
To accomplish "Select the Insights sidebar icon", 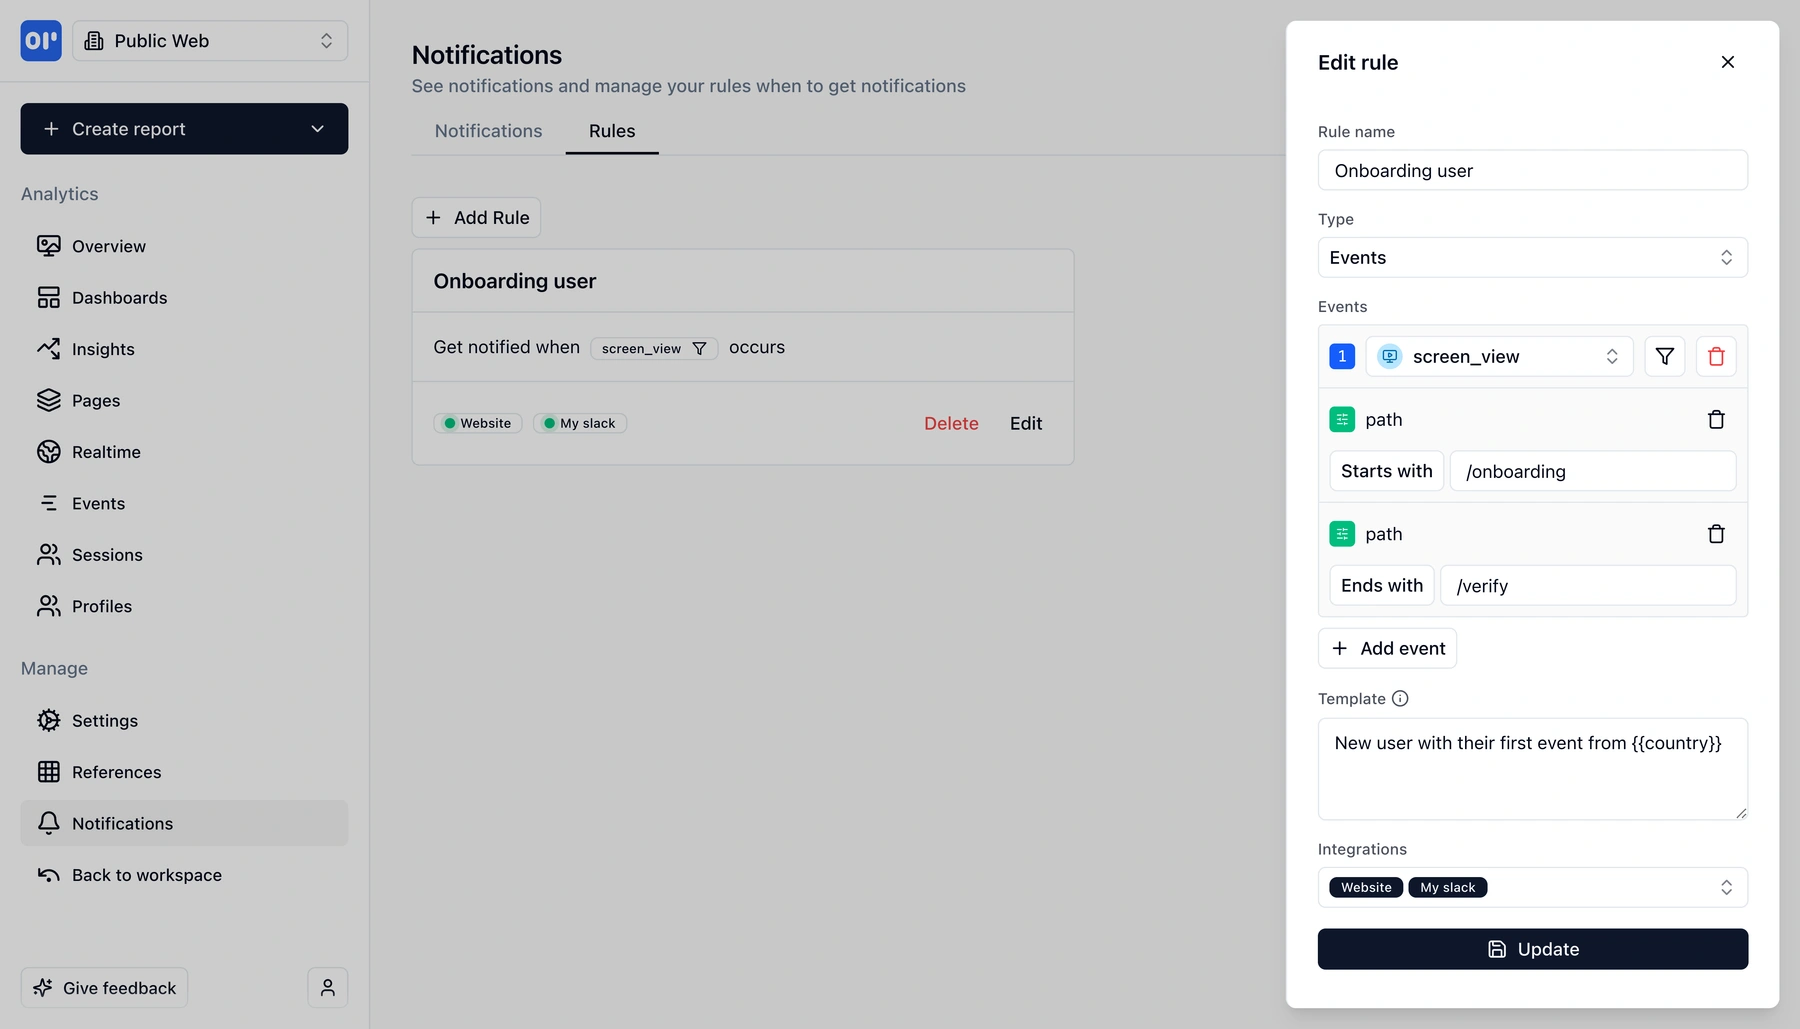I will (50, 348).
